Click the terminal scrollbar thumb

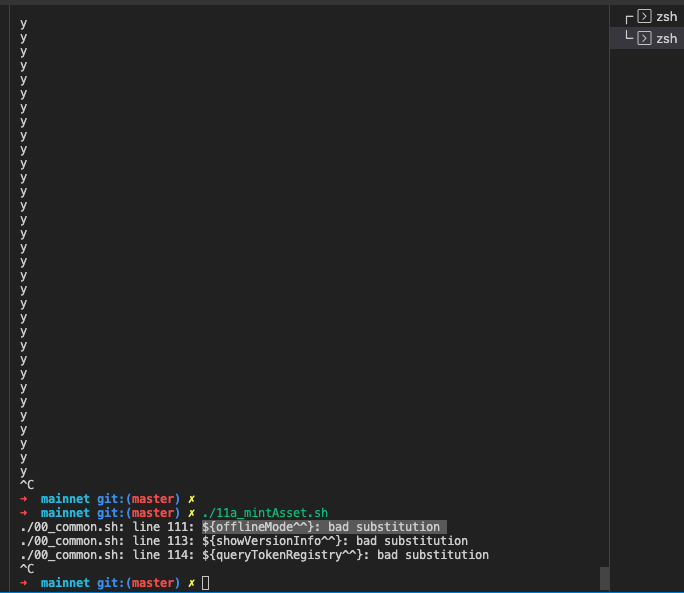[x=604, y=578]
